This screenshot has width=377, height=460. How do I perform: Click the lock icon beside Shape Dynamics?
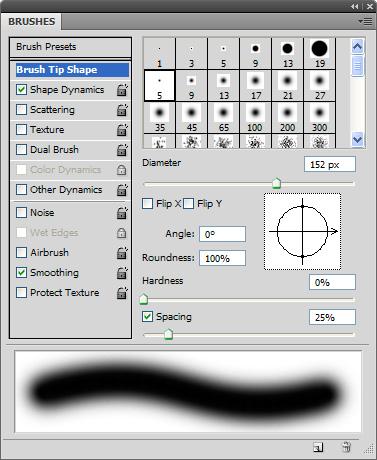(x=122, y=90)
